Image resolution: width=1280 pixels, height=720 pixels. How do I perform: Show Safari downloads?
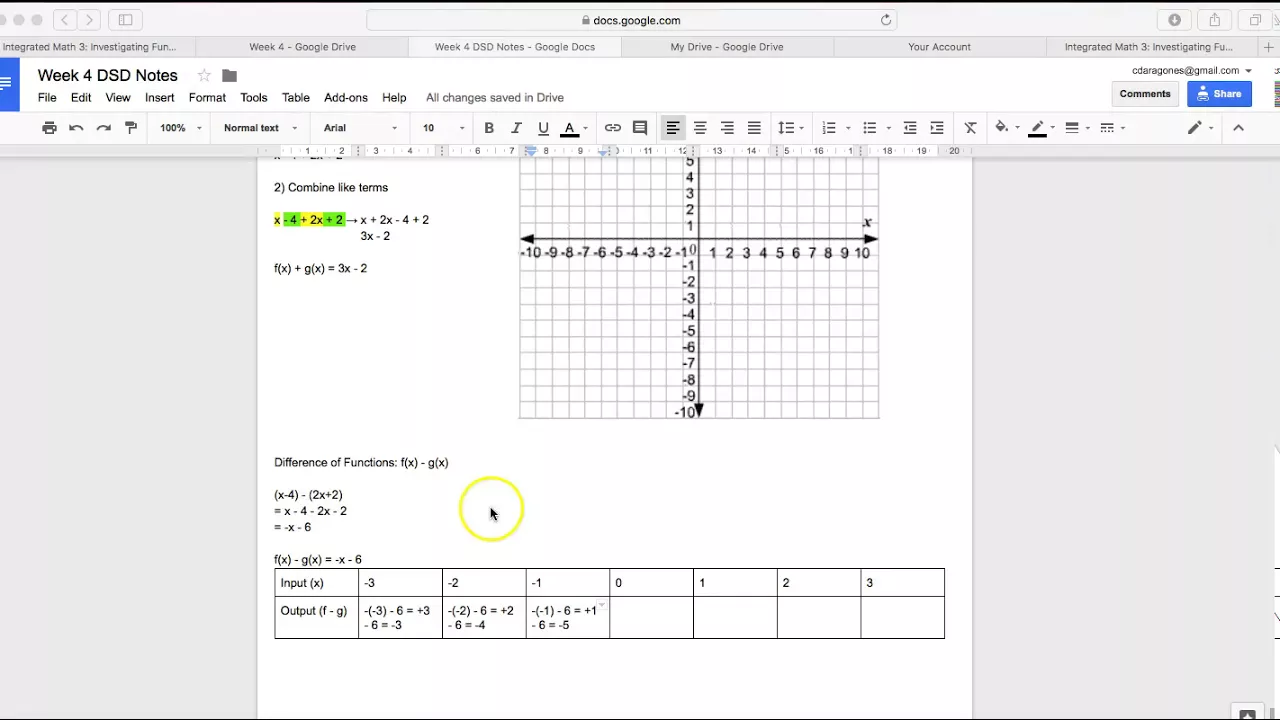click(1174, 20)
